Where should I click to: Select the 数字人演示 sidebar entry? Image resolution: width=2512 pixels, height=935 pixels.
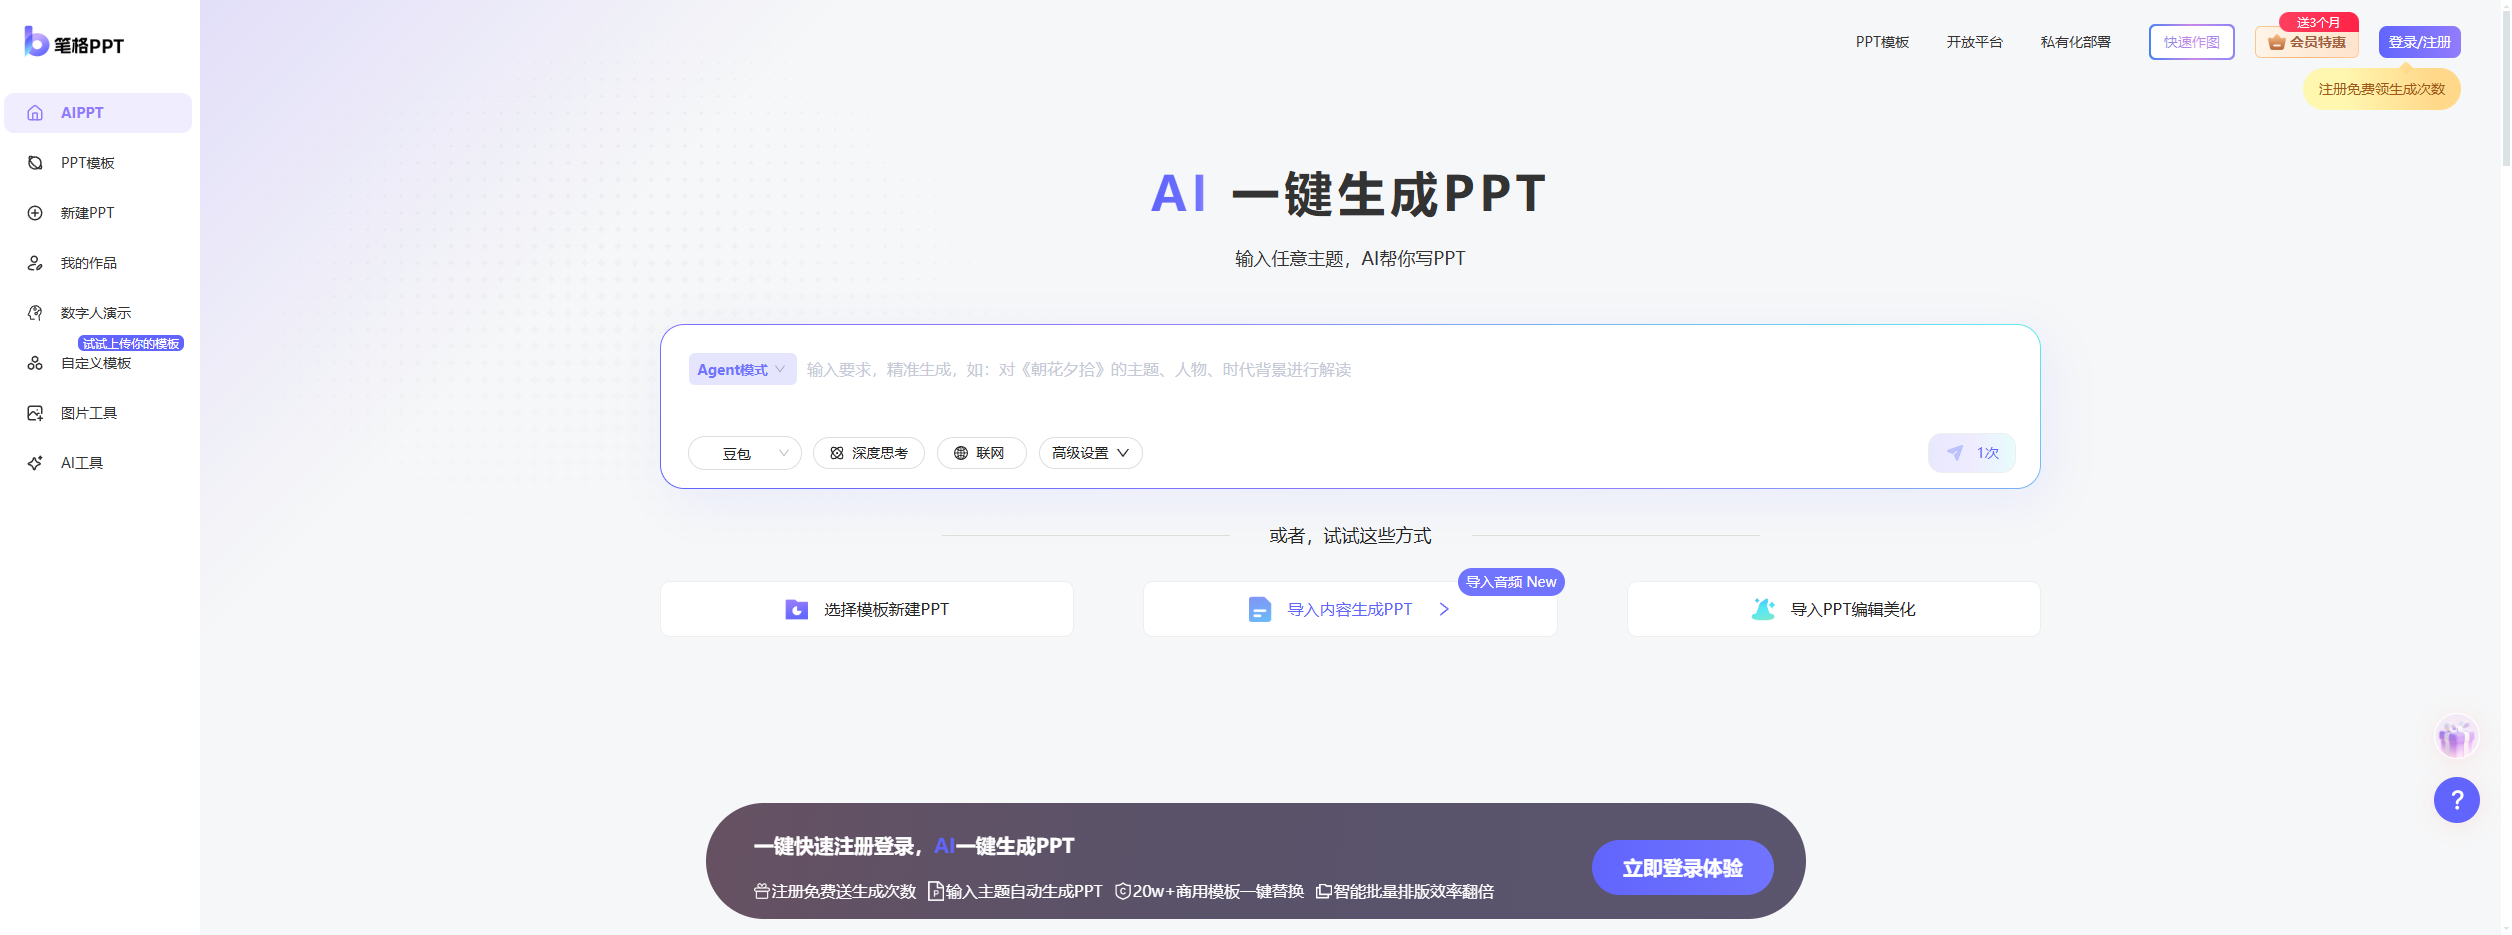(x=97, y=312)
